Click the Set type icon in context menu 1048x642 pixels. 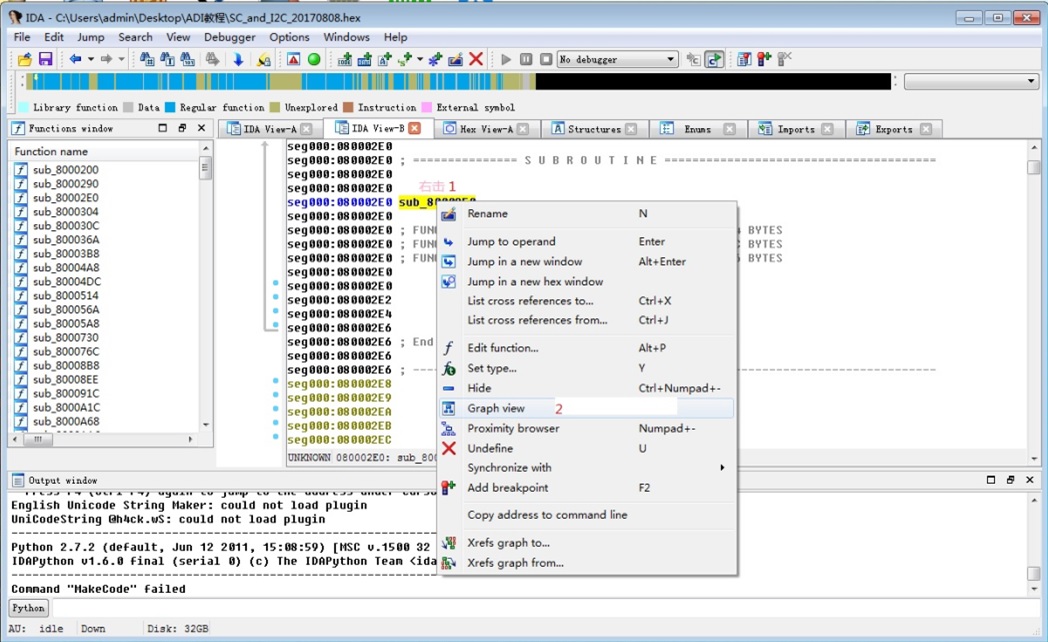point(448,368)
